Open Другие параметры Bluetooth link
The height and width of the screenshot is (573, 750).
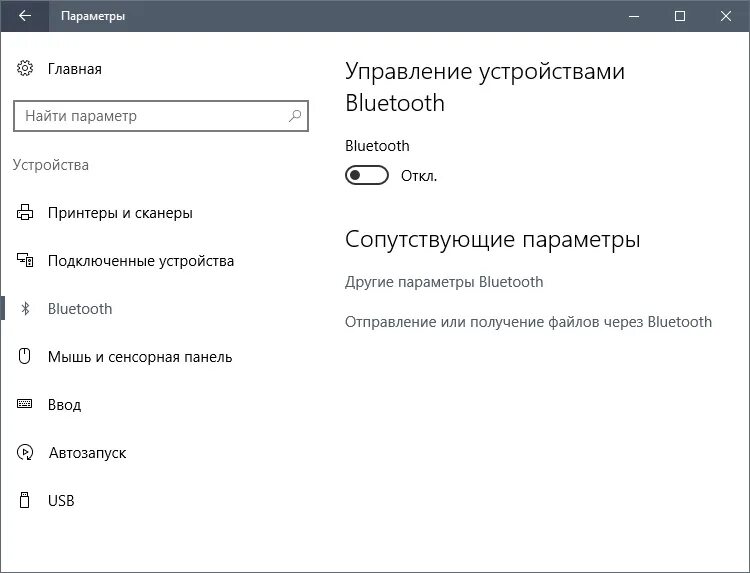(x=444, y=282)
